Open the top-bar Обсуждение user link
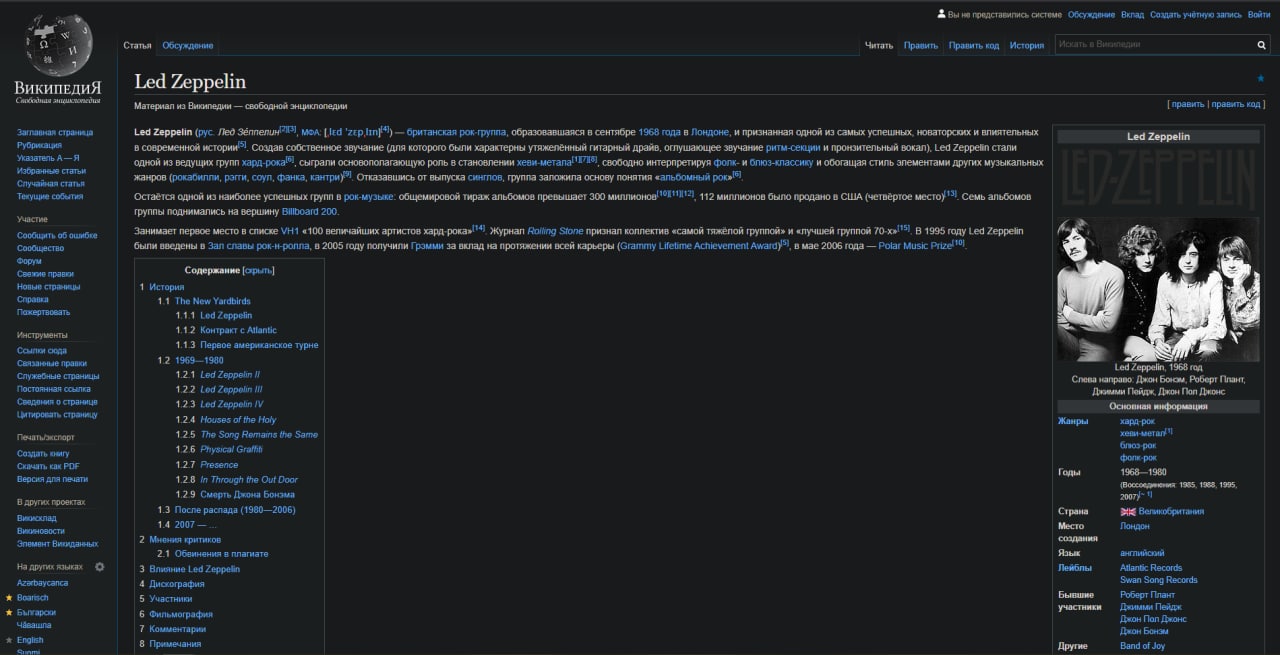 tap(1091, 15)
